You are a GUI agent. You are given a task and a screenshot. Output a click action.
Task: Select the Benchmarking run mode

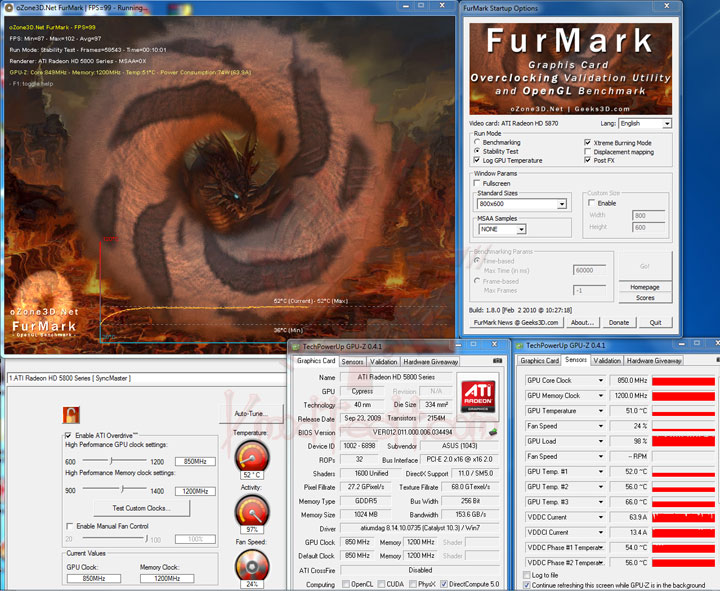477,142
